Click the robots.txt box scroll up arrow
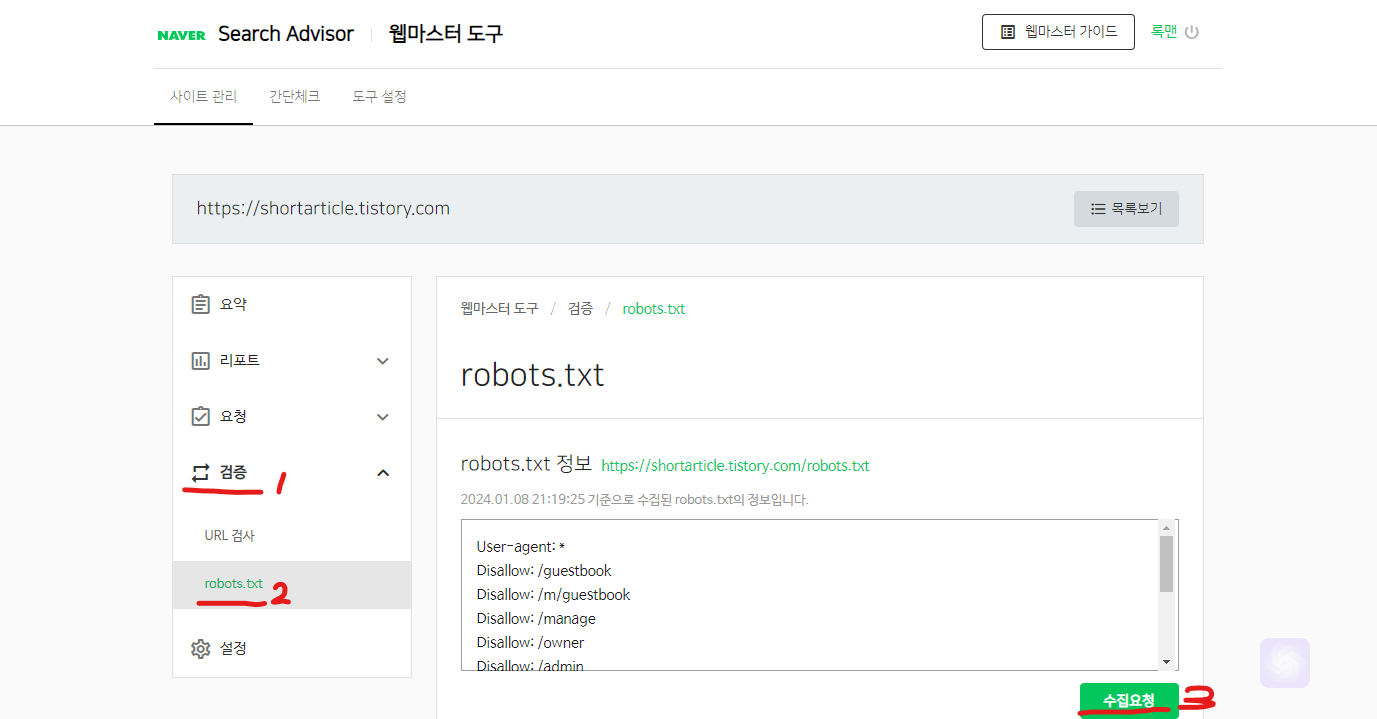The height and width of the screenshot is (719, 1377). tap(1166, 527)
